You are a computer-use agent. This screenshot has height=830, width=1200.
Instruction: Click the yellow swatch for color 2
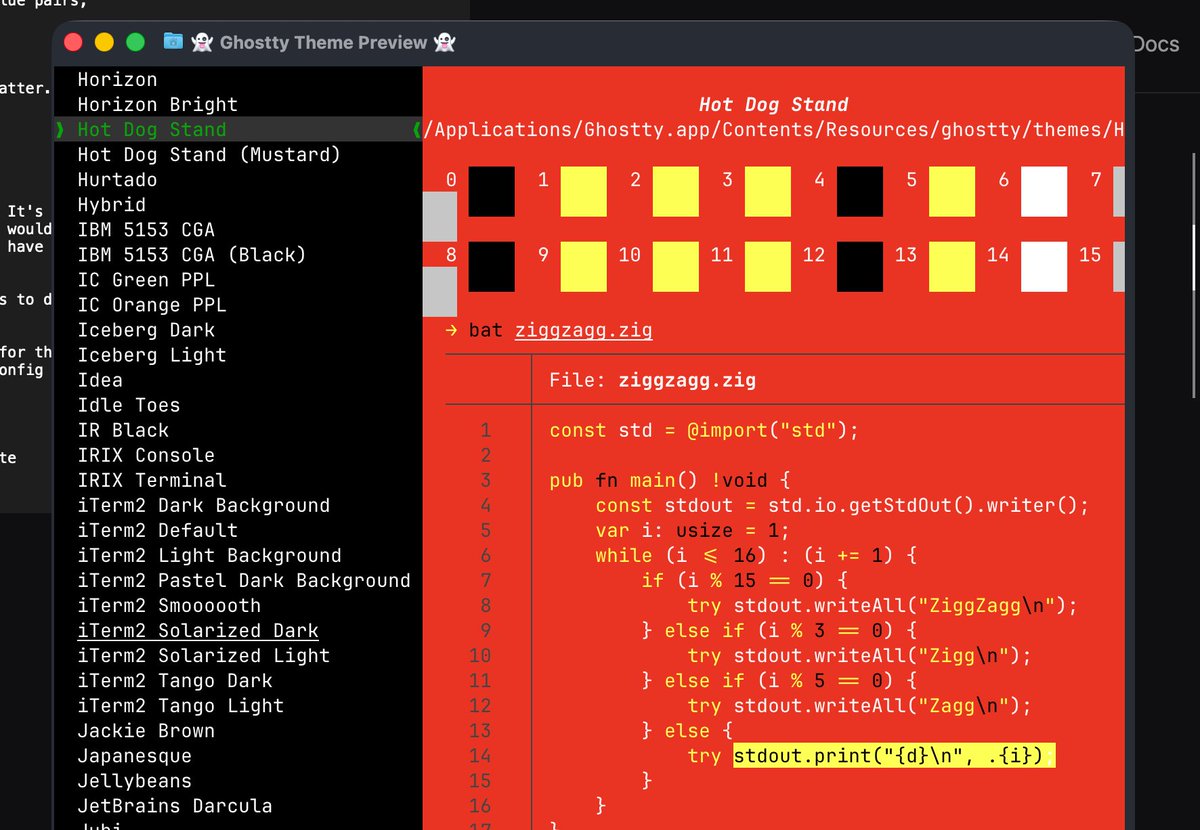tap(676, 192)
